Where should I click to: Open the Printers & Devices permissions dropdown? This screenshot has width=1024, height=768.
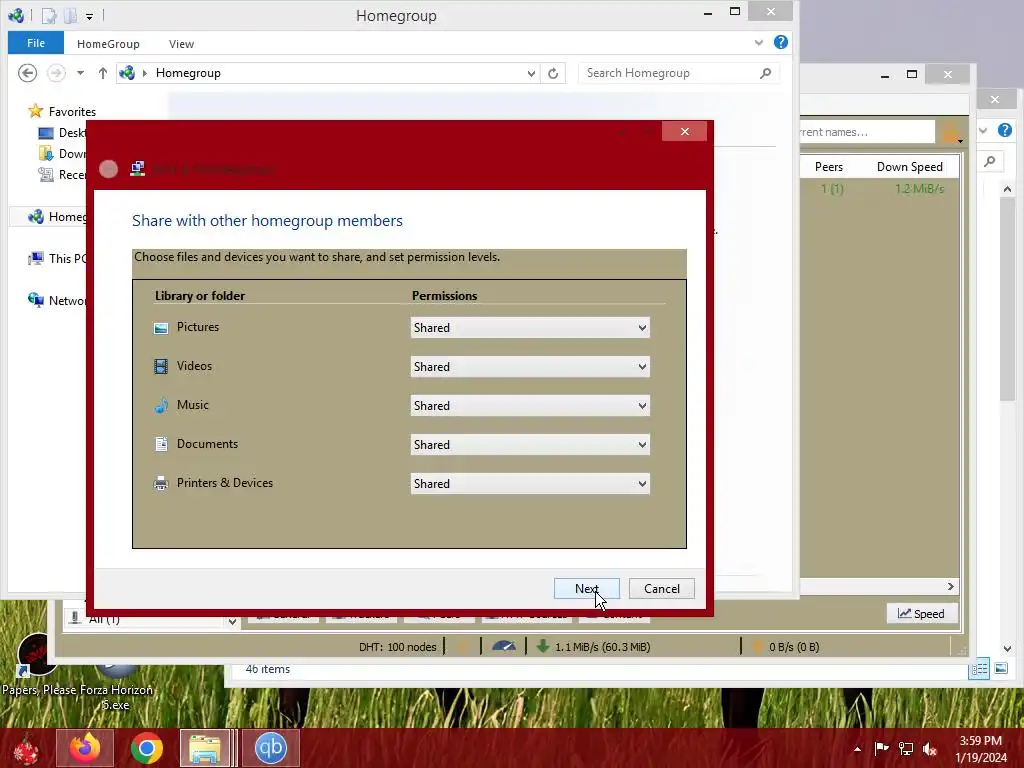point(530,484)
